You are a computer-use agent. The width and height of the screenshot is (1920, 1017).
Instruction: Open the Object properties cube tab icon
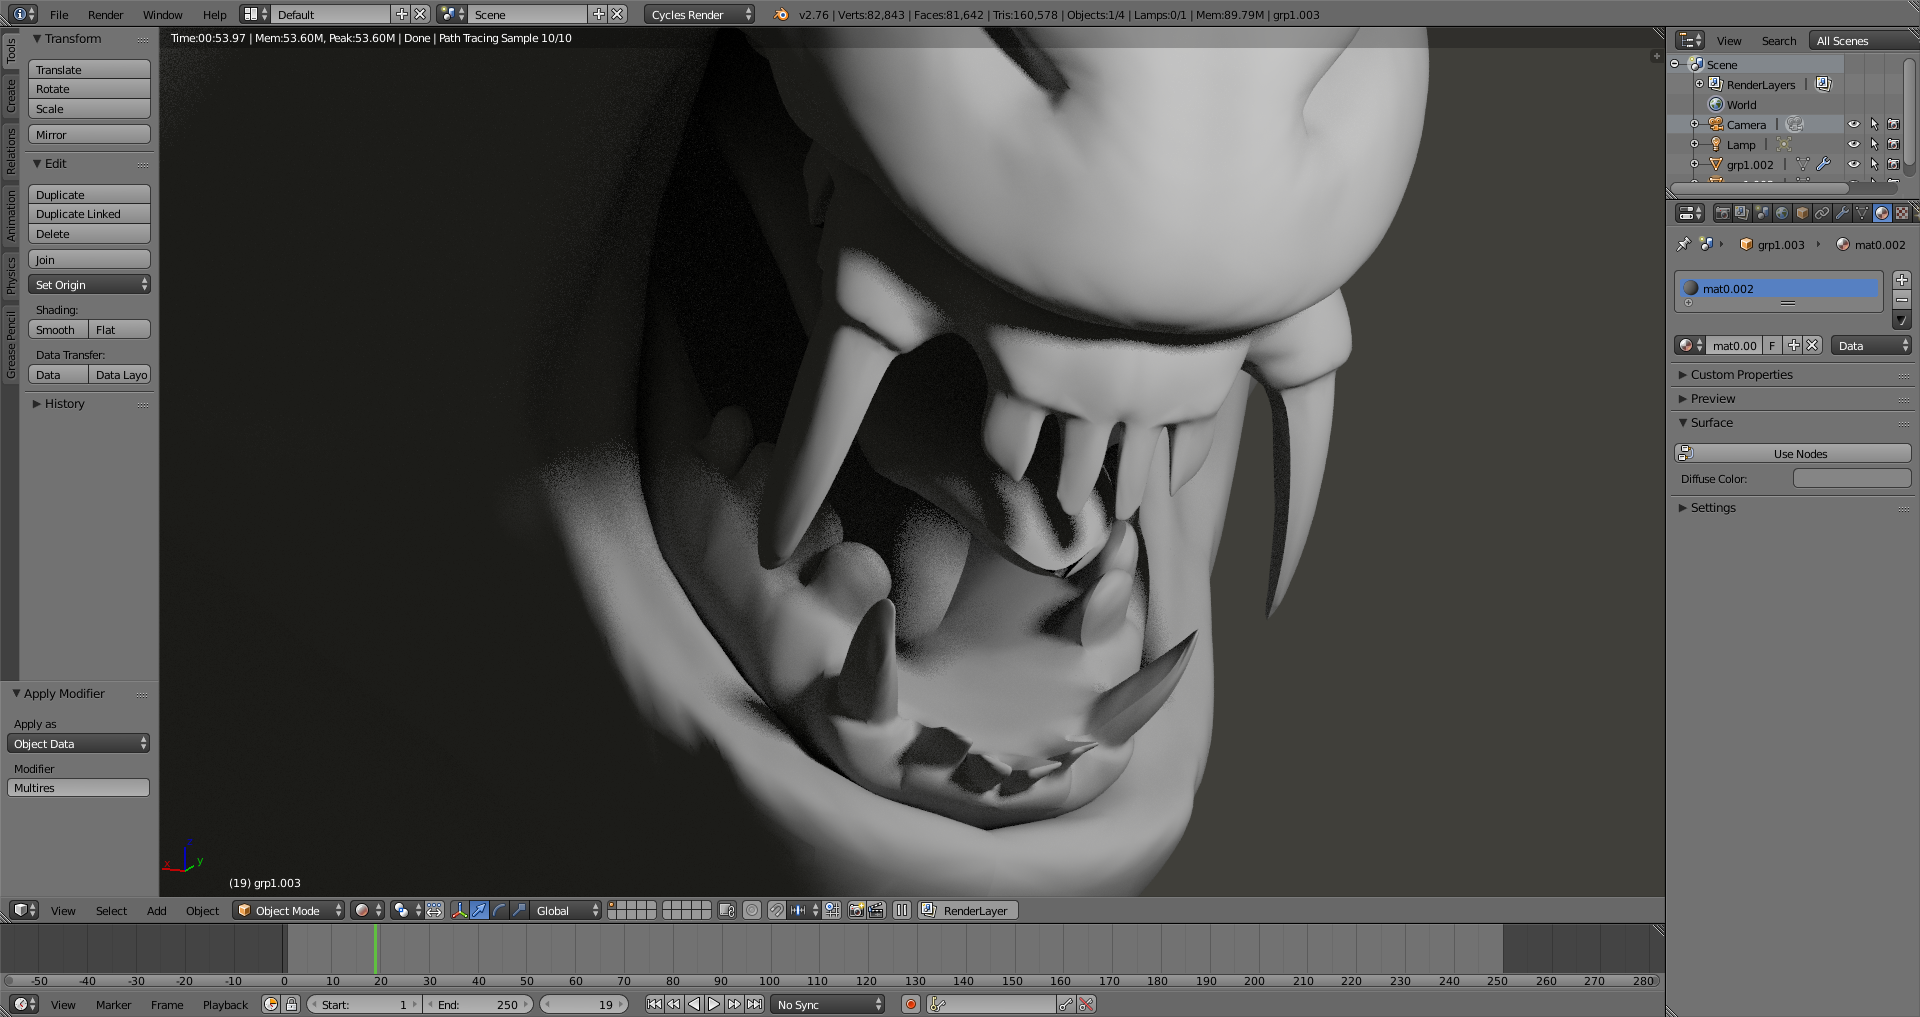(1802, 213)
